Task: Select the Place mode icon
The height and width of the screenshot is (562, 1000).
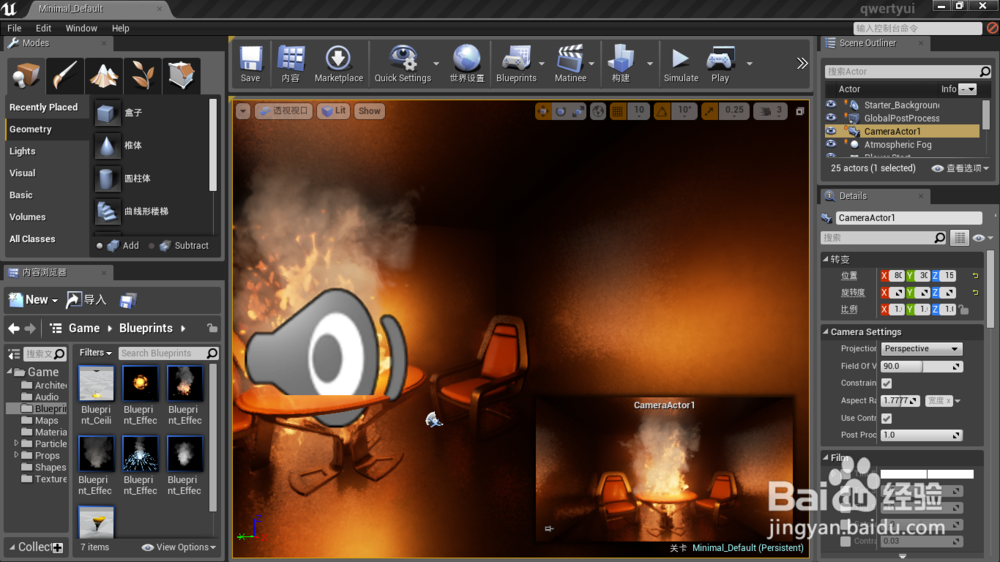Action: [26, 75]
